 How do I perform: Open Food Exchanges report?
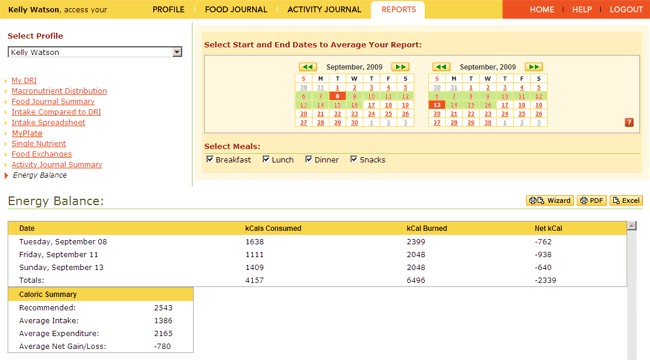pos(41,154)
